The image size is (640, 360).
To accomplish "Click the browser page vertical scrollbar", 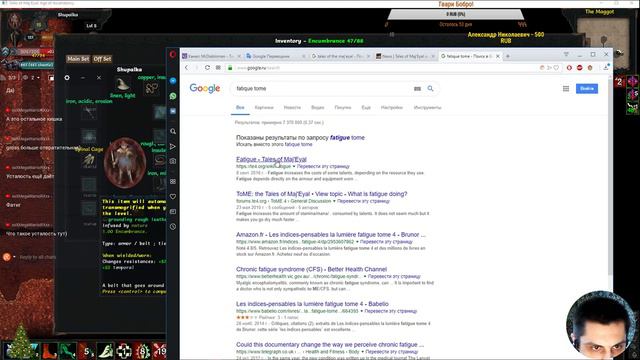I will pyautogui.click(x=610, y=176).
